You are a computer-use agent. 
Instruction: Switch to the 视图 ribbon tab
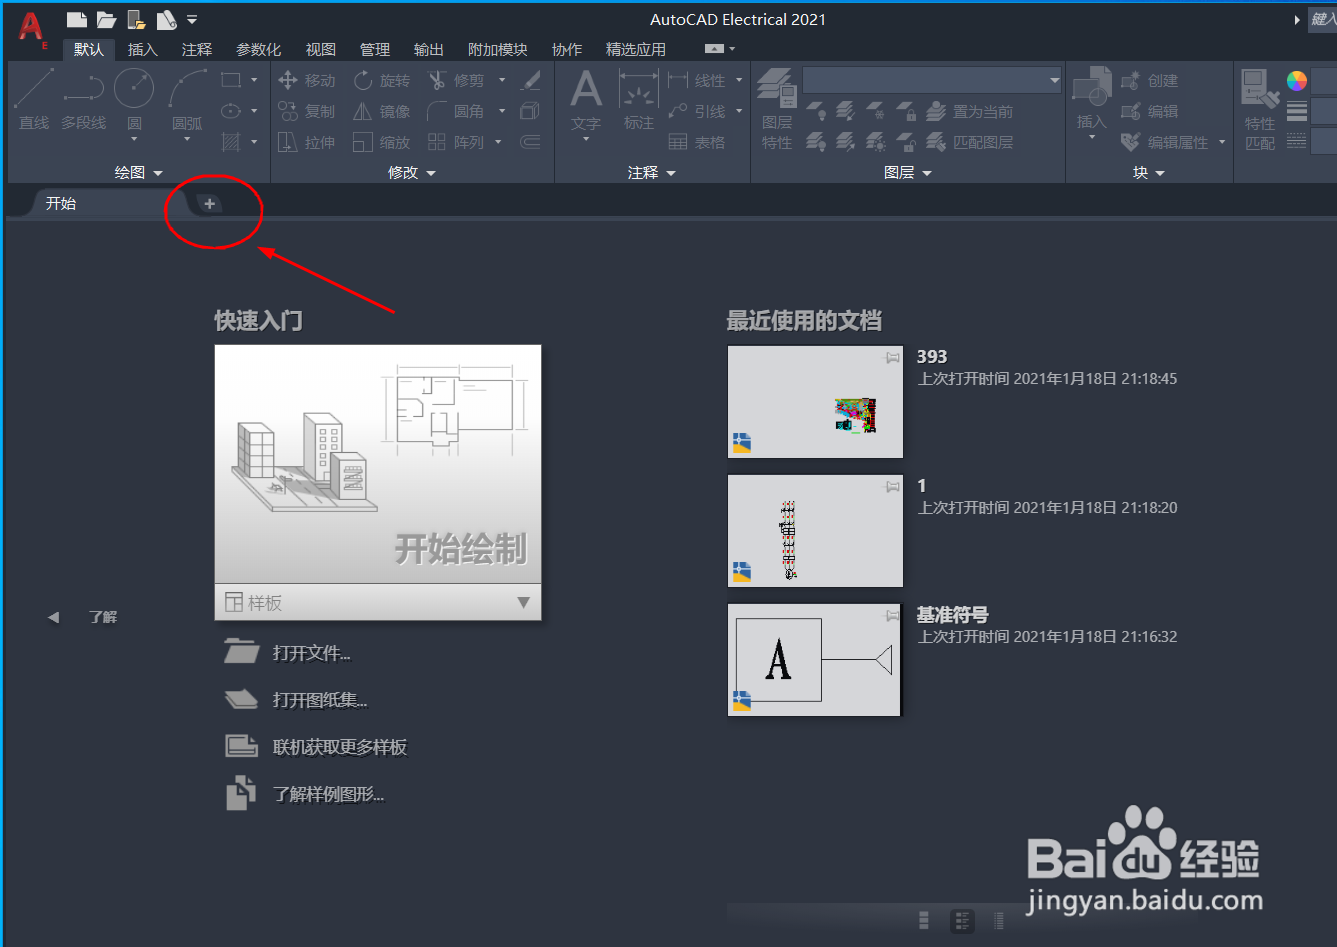click(x=320, y=49)
